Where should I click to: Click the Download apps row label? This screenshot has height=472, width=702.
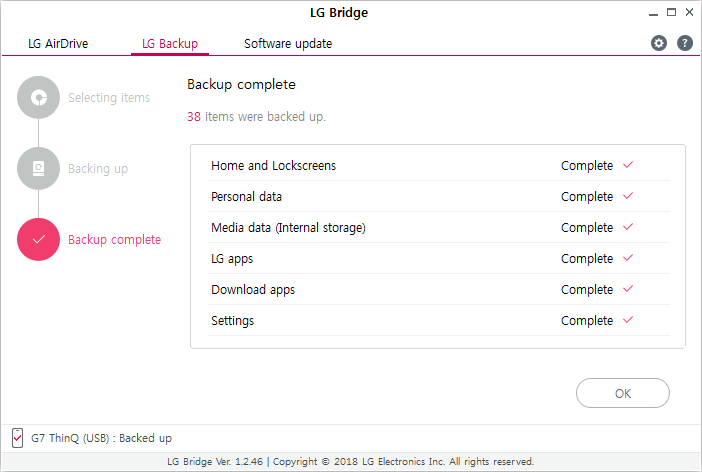tap(253, 290)
